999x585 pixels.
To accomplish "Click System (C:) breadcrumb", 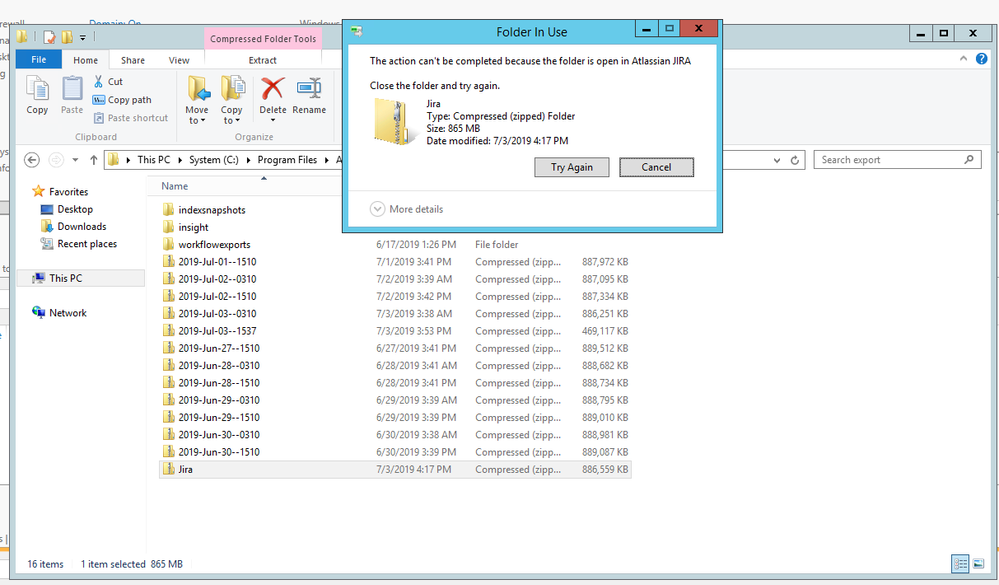I will coord(213,160).
